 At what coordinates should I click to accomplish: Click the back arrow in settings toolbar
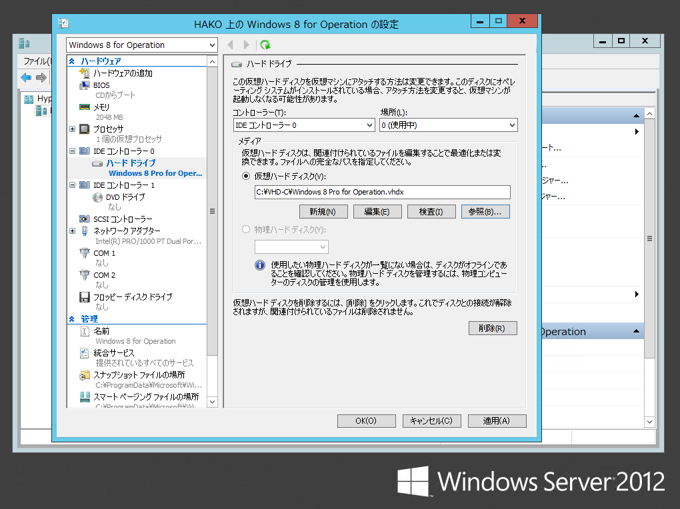point(230,45)
